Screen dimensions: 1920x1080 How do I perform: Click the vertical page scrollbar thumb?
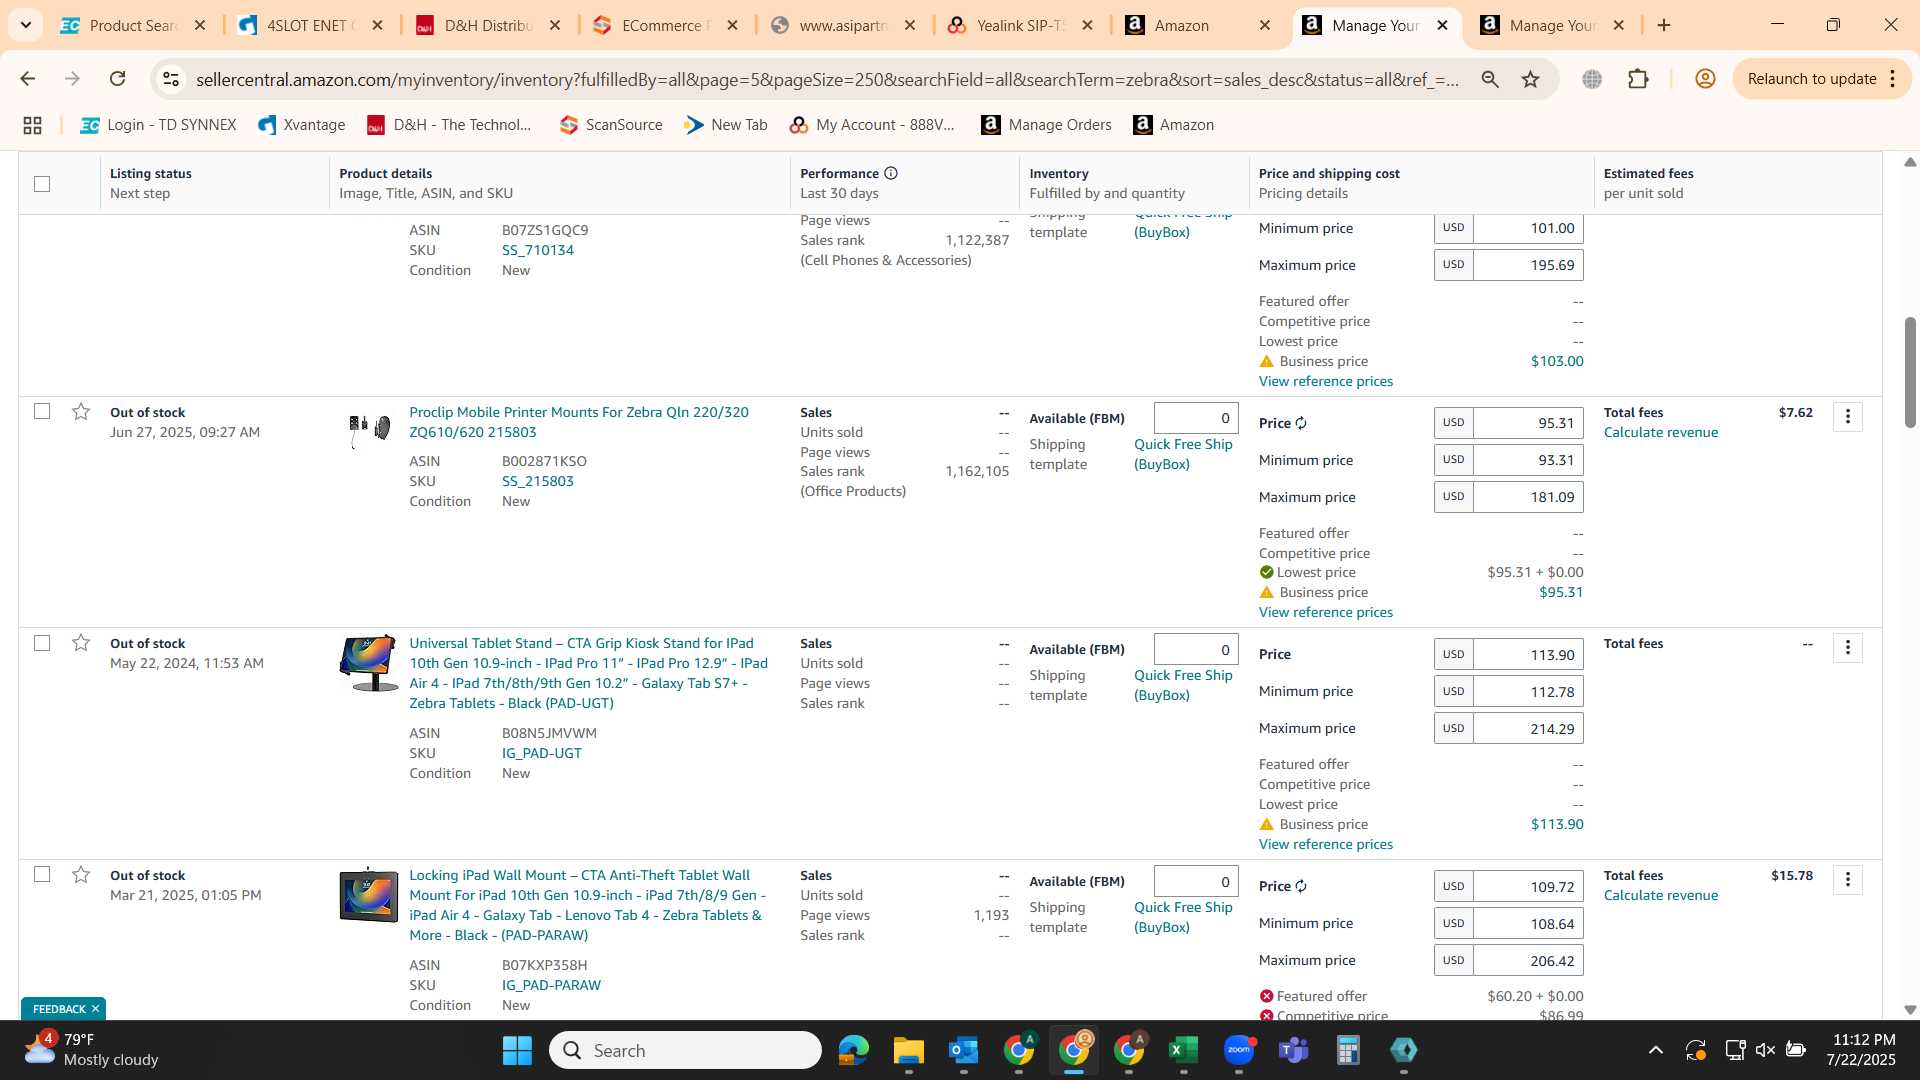click(1910, 372)
